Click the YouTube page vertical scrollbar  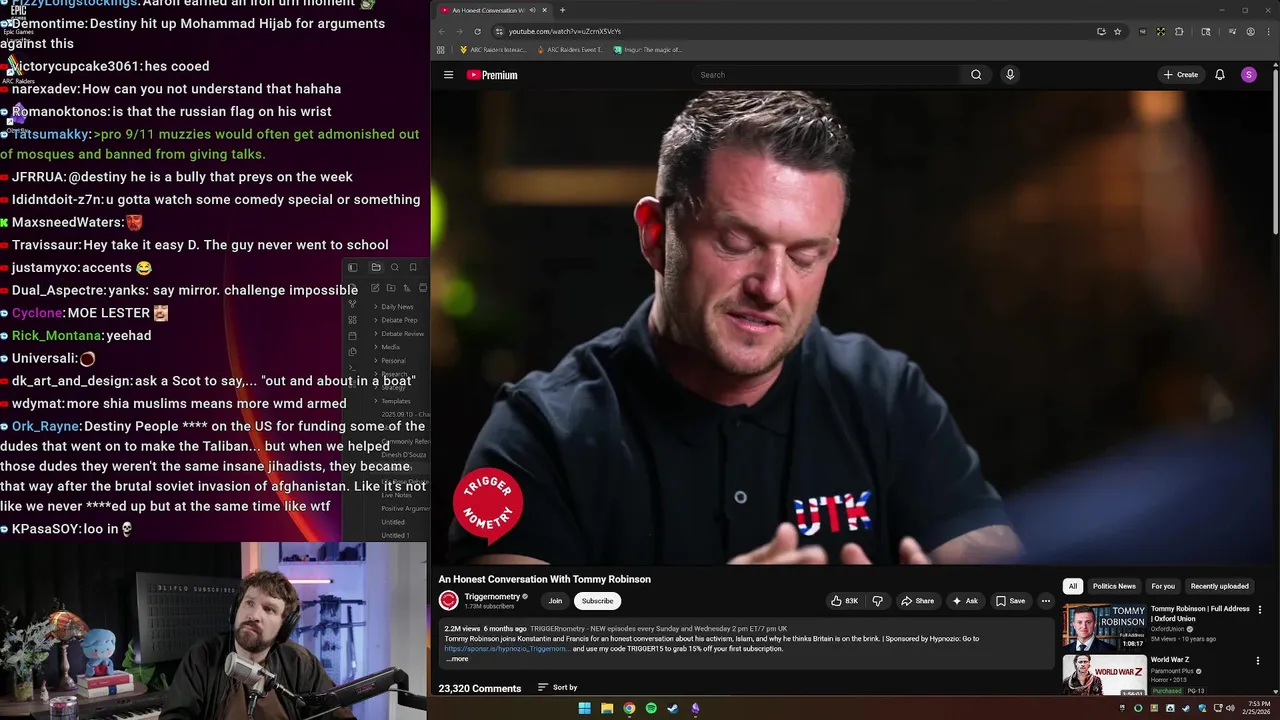(1276, 150)
